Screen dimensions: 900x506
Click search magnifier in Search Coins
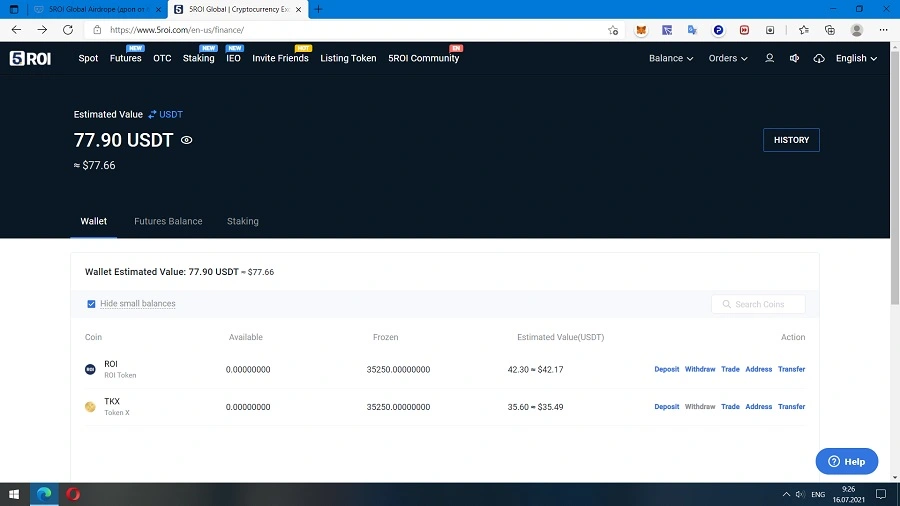click(727, 304)
